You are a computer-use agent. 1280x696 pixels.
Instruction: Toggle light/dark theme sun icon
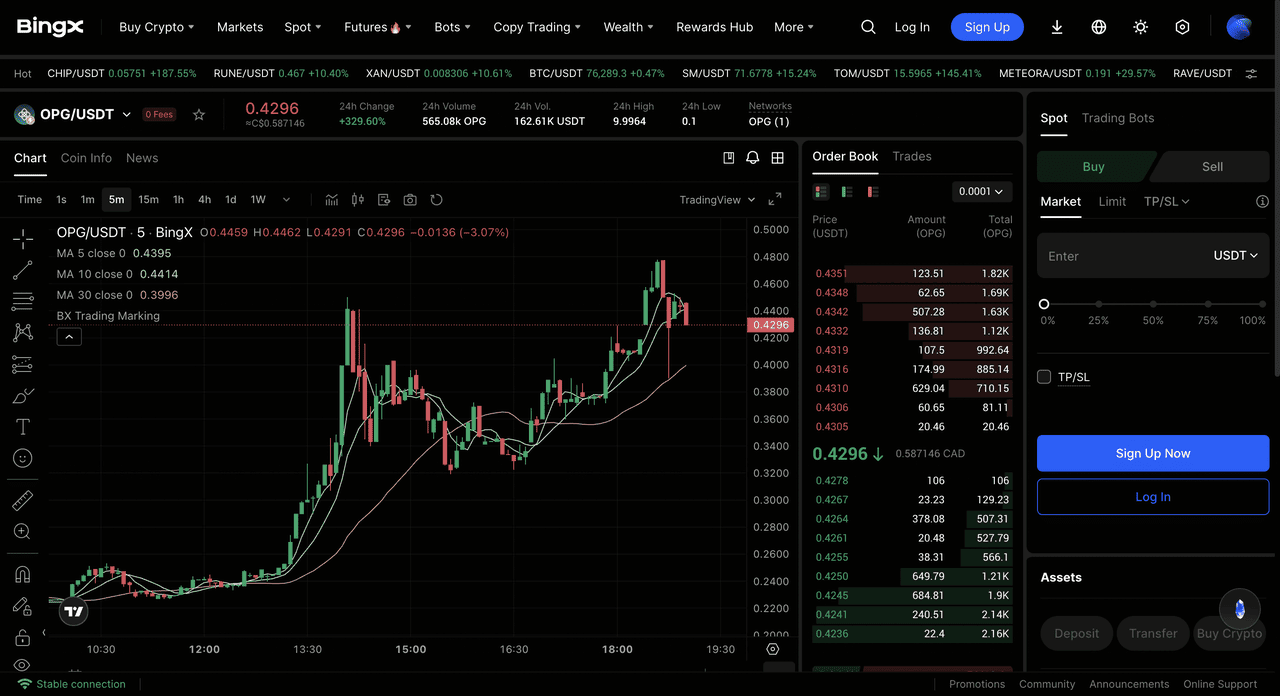click(1140, 27)
